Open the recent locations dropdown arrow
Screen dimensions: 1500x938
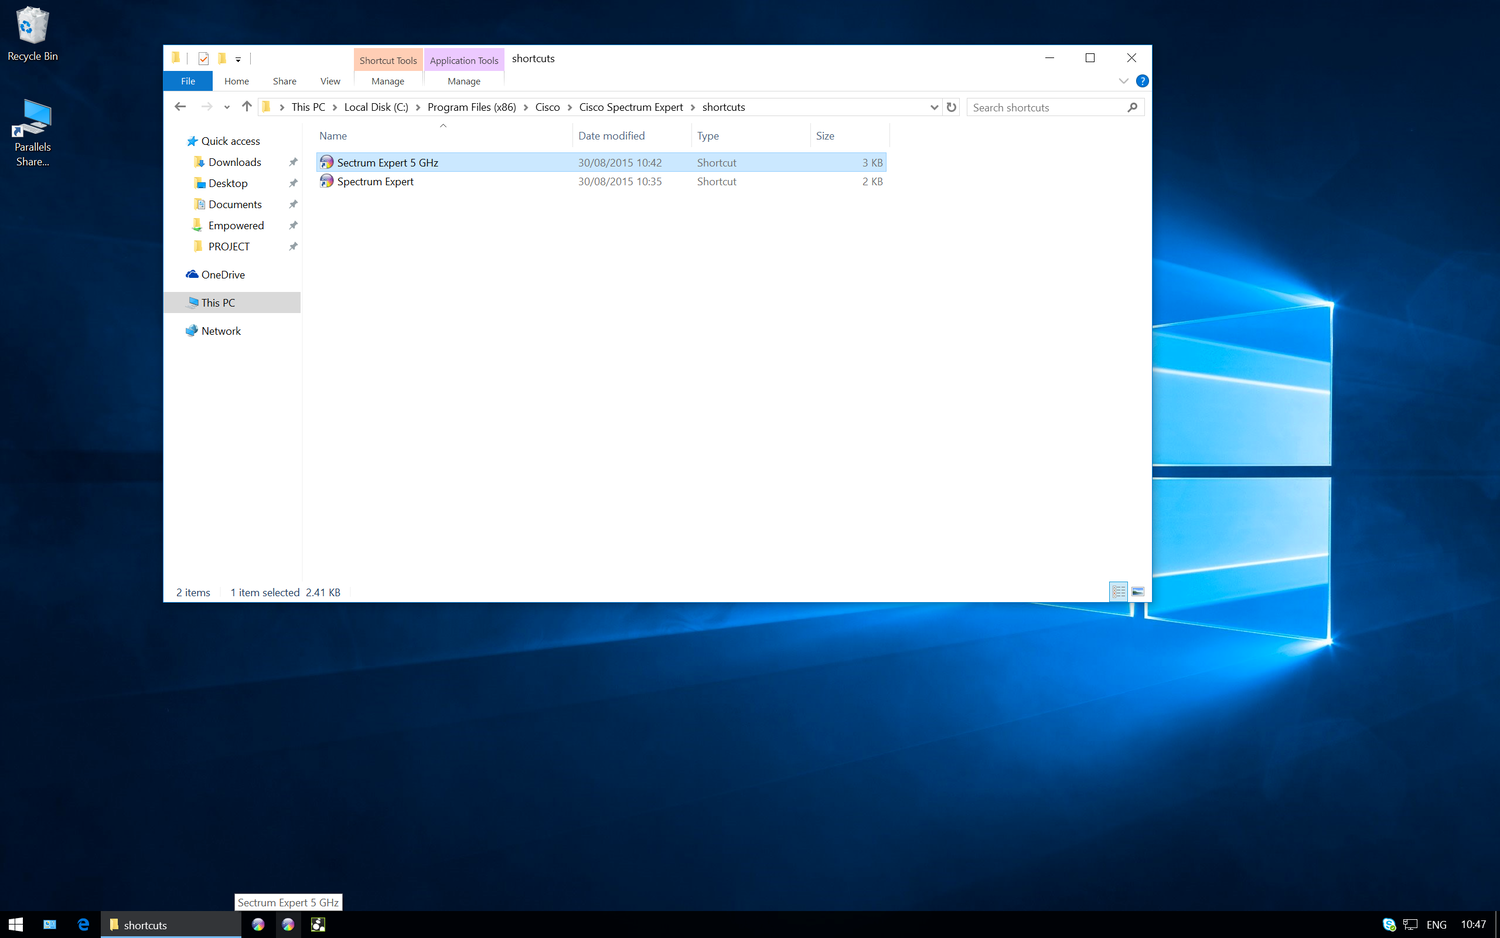tap(227, 107)
